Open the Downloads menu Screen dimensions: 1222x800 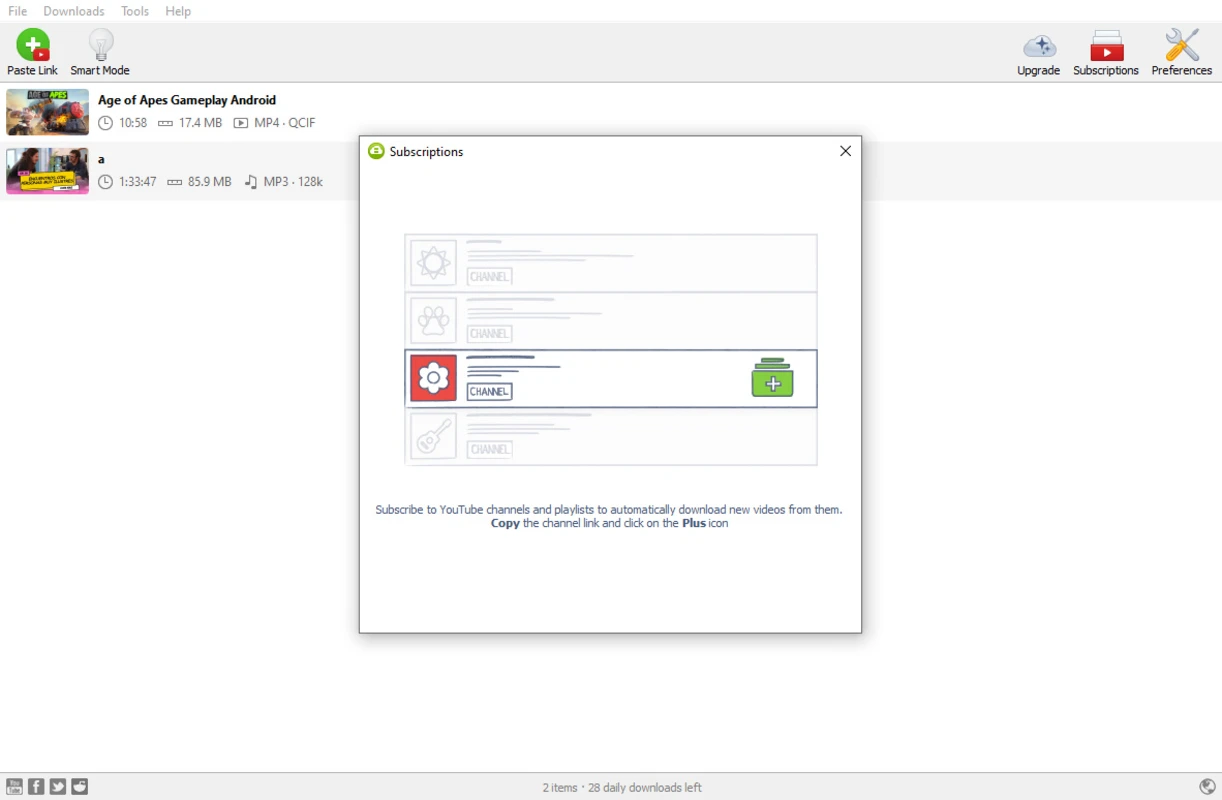pyautogui.click(x=74, y=11)
